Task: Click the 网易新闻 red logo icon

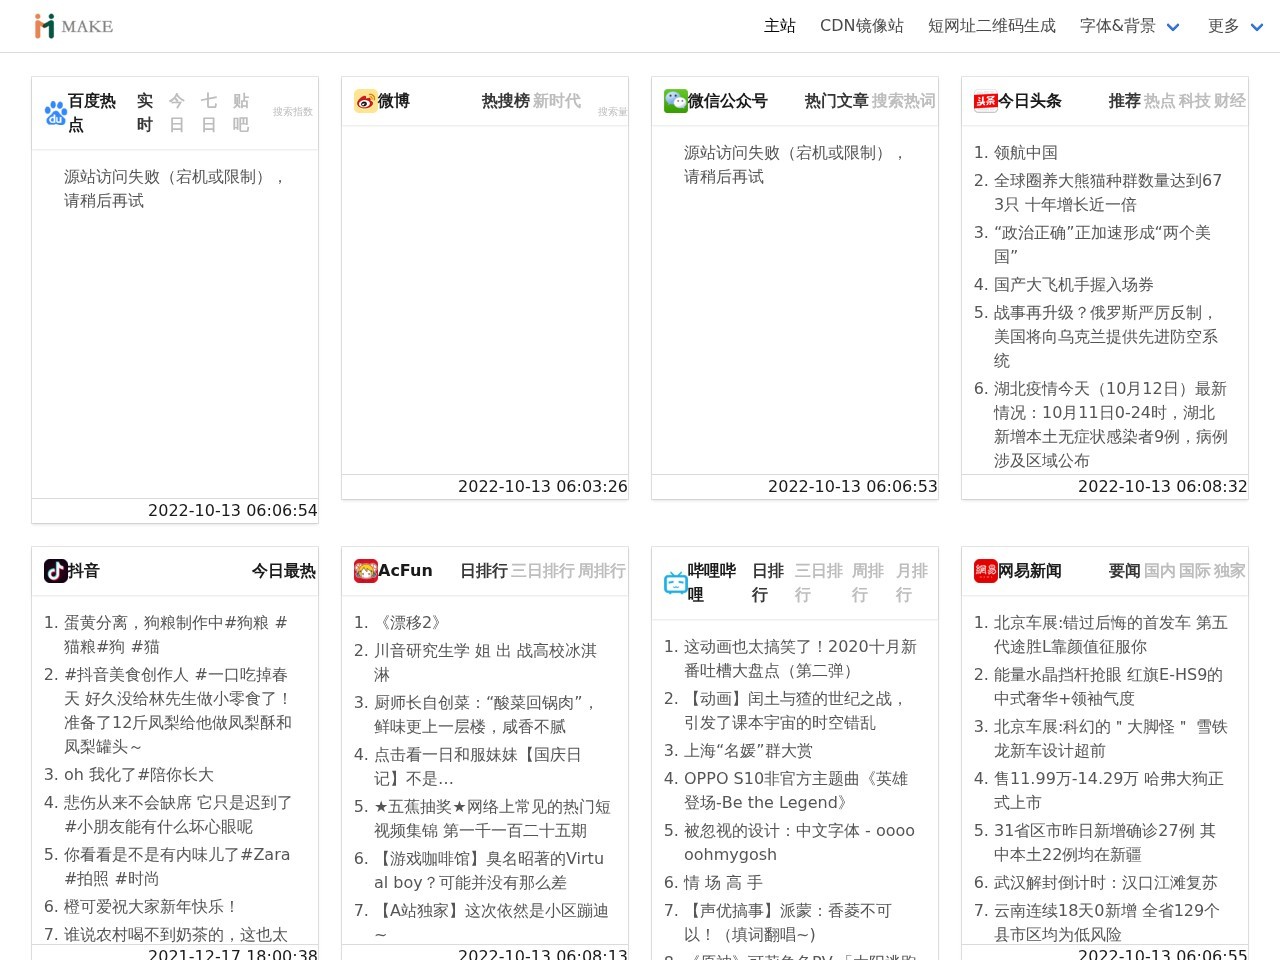Action: (x=986, y=571)
